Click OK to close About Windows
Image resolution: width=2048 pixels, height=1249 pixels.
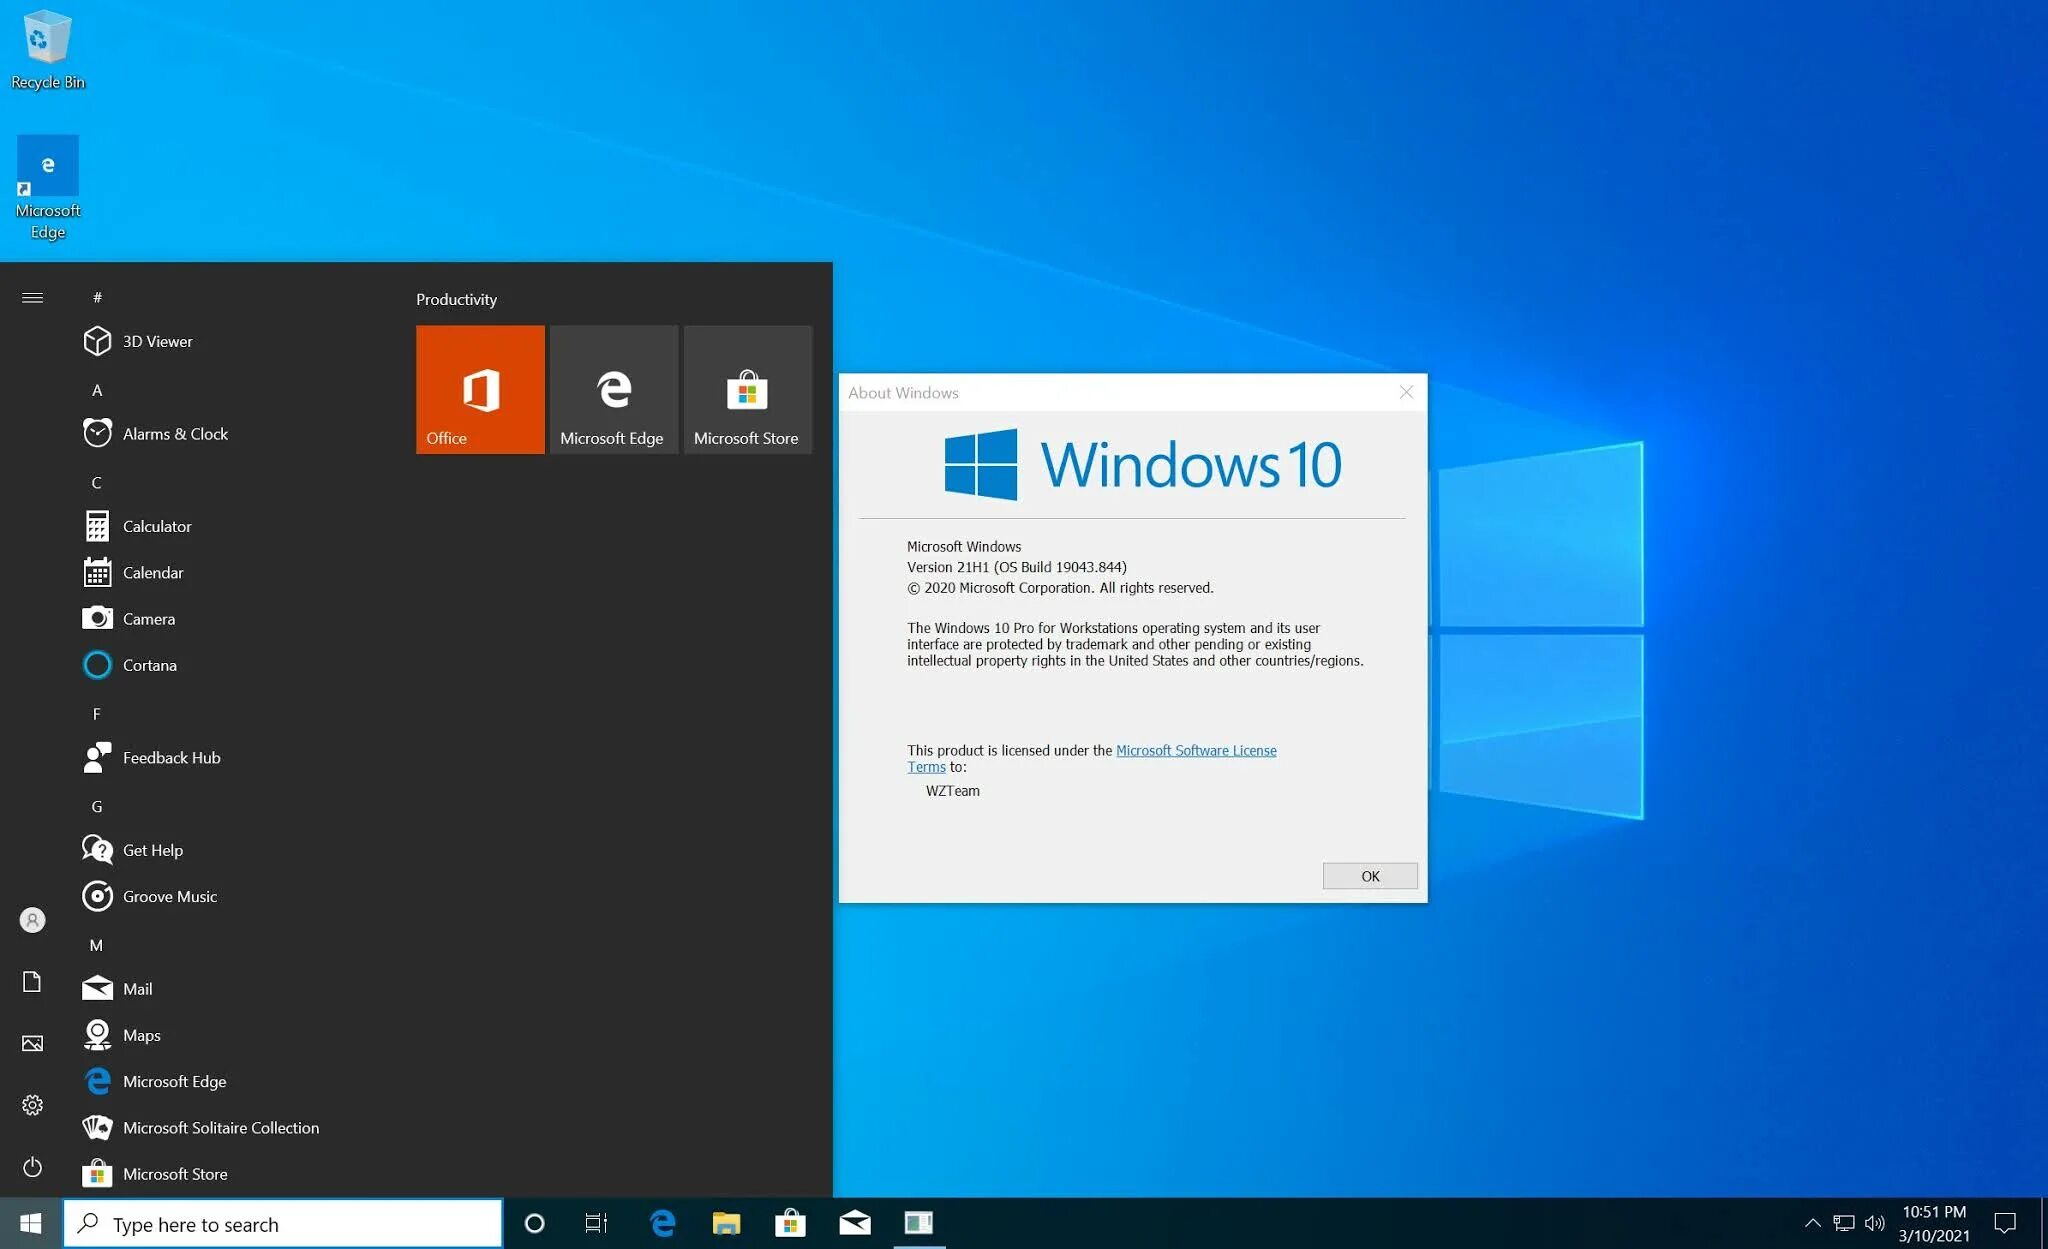(x=1368, y=875)
